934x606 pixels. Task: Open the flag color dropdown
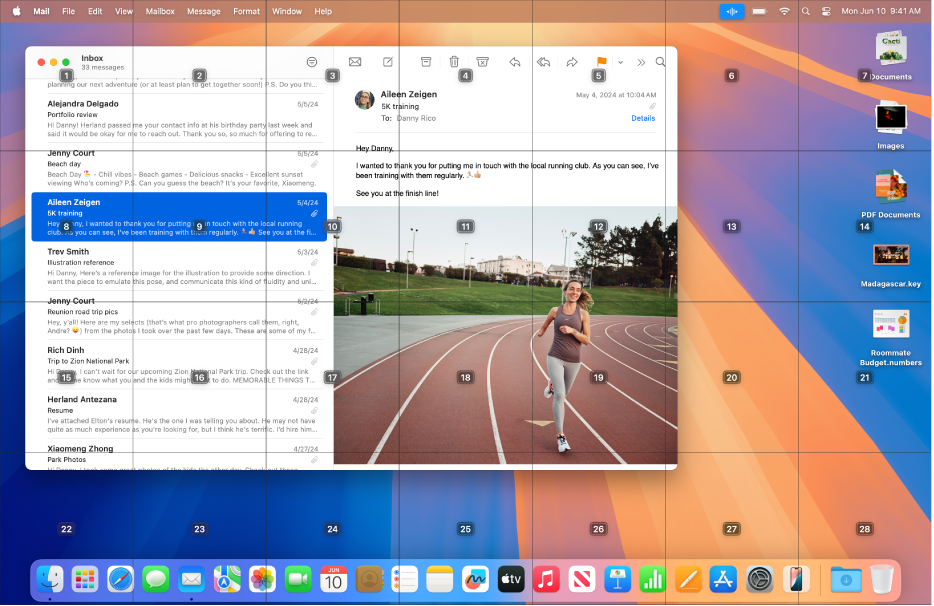618,62
